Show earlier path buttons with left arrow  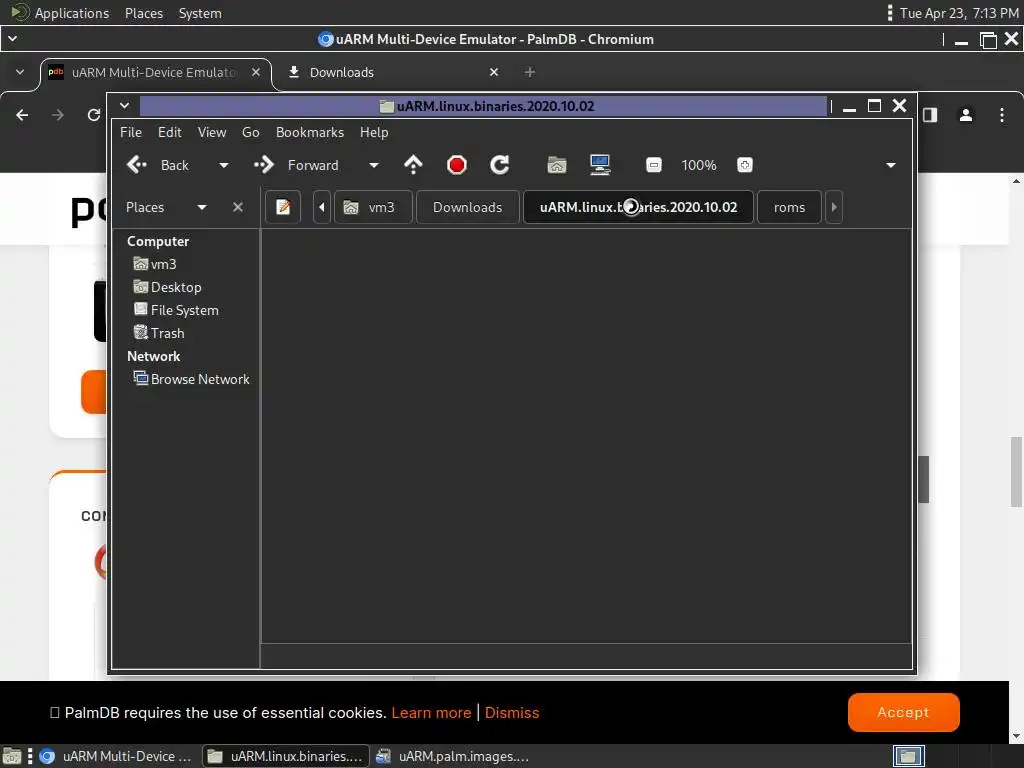[x=322, y=207]
